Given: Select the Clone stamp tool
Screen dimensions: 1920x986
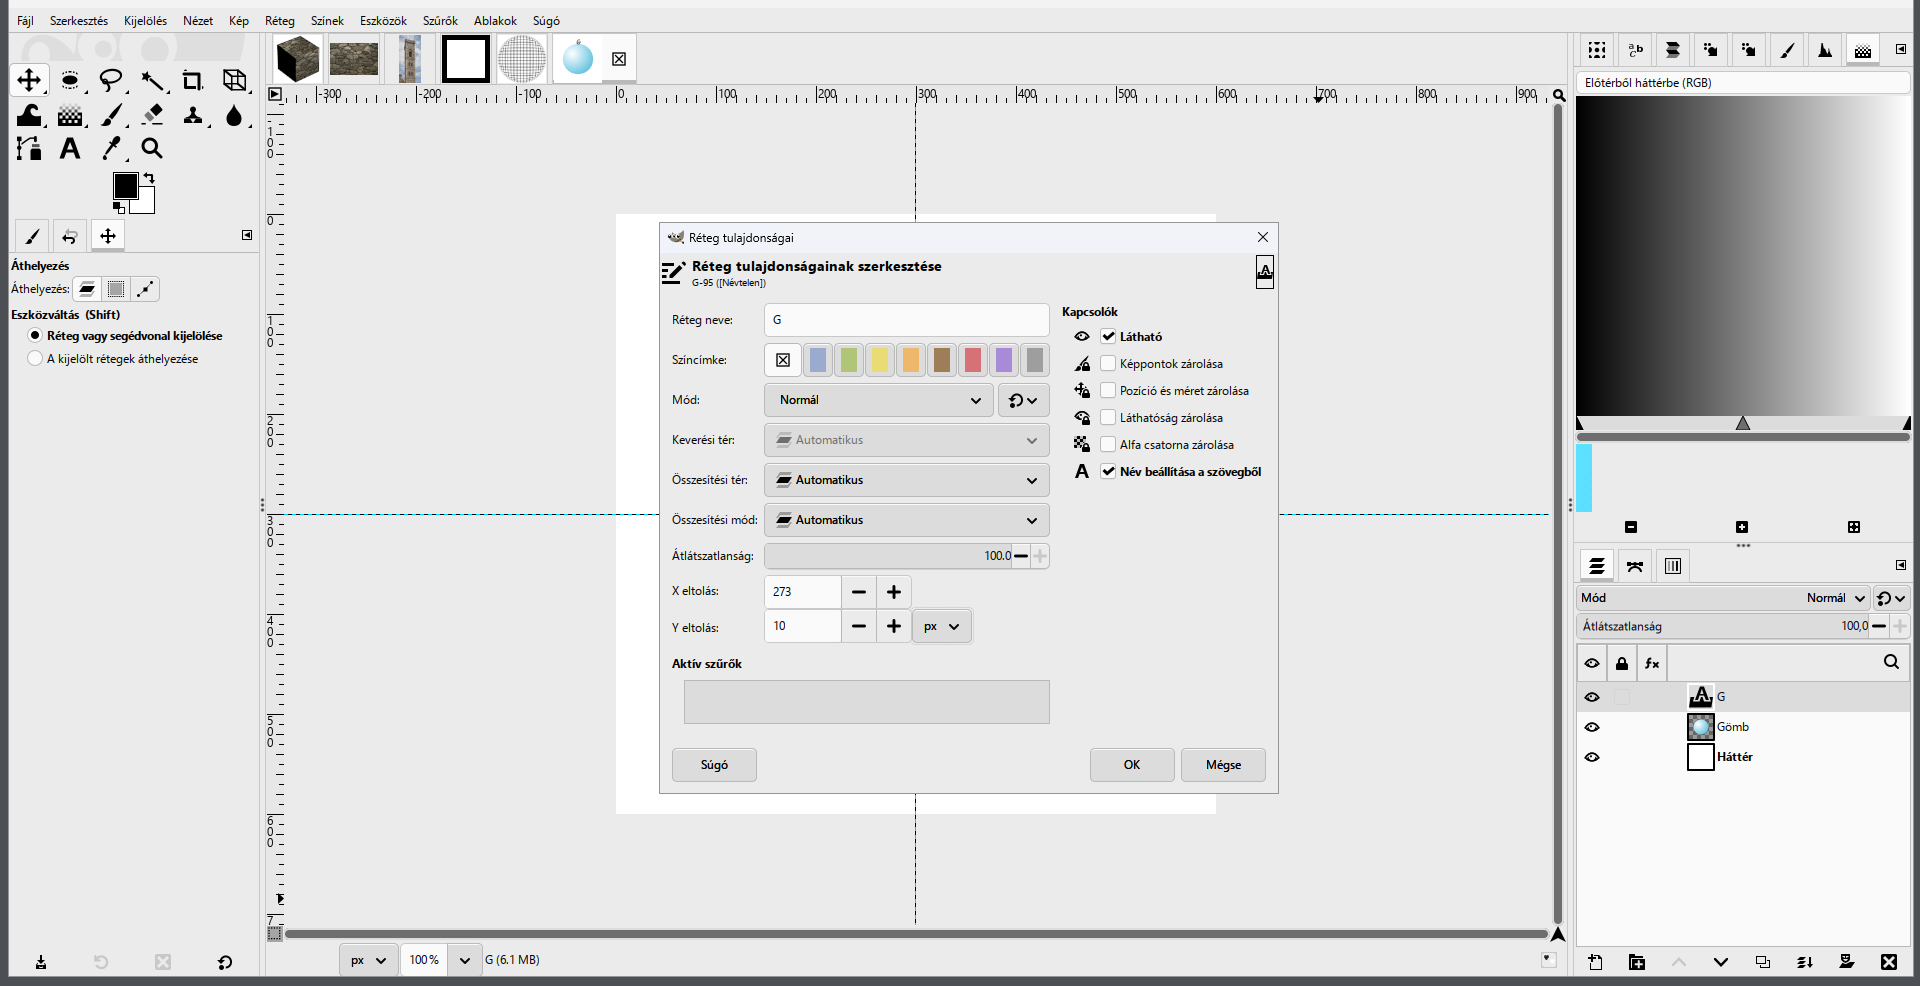Looking at the screenshot, I should pyautogui.click(x=193, y=115).
